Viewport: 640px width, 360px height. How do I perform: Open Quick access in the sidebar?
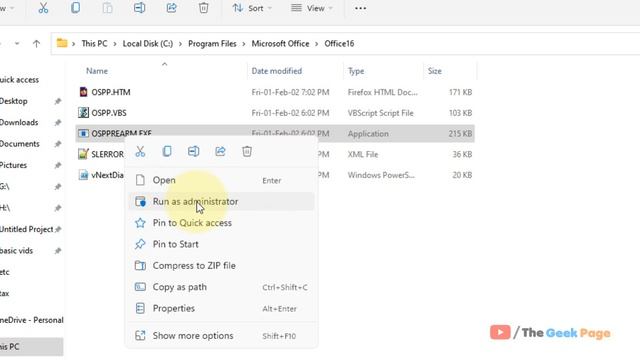coord(20,80)
